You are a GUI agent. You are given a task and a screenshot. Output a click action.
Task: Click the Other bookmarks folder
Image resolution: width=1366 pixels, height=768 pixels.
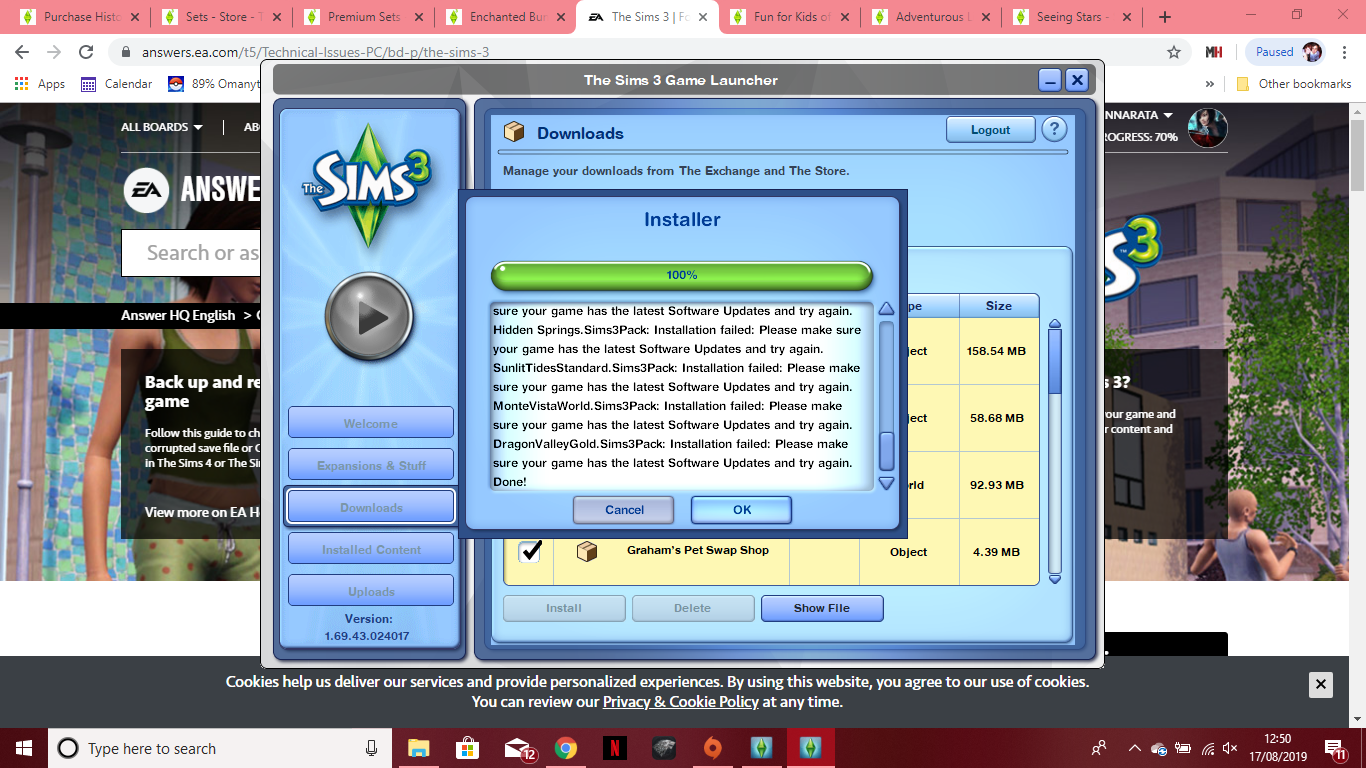(1294, 84)
